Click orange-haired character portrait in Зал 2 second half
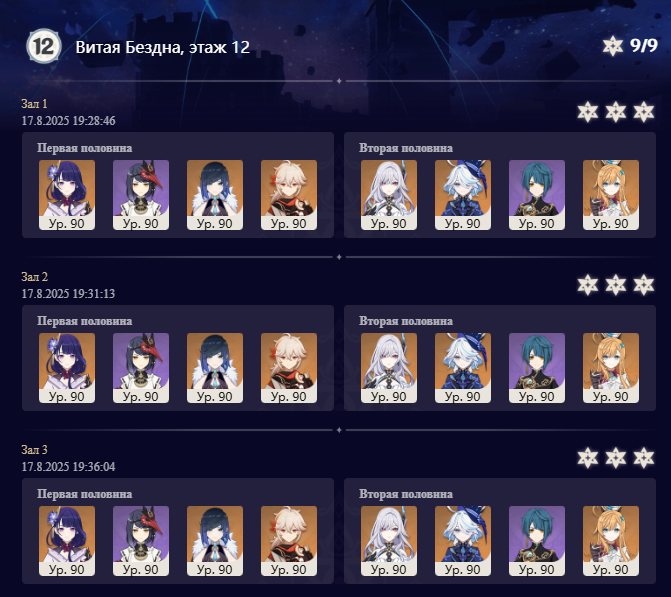 611,368
